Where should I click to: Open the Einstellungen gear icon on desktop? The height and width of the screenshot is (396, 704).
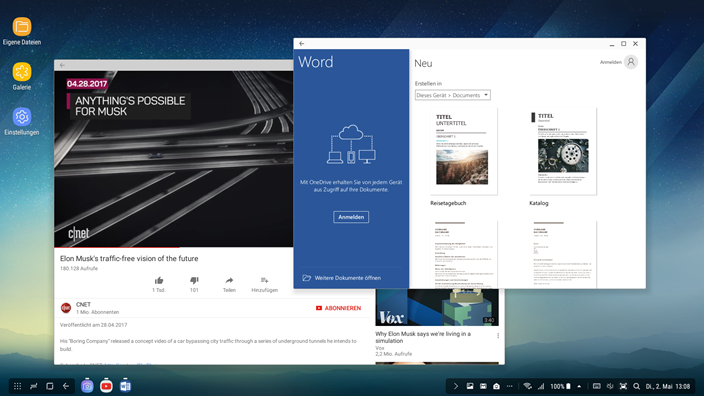(x=22, y=117)
